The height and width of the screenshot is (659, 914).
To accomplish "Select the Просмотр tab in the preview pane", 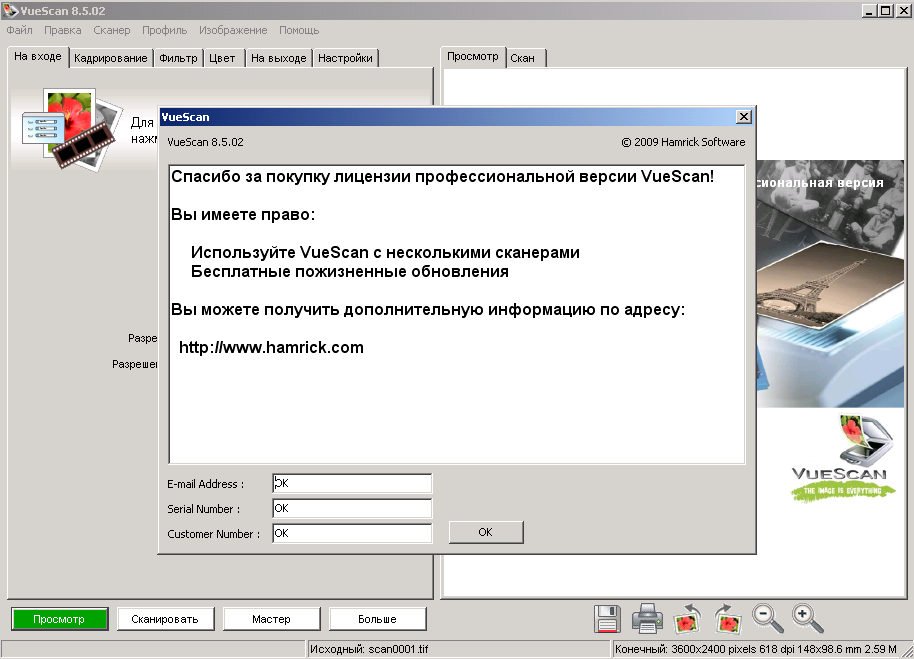I will pos(473,57).
